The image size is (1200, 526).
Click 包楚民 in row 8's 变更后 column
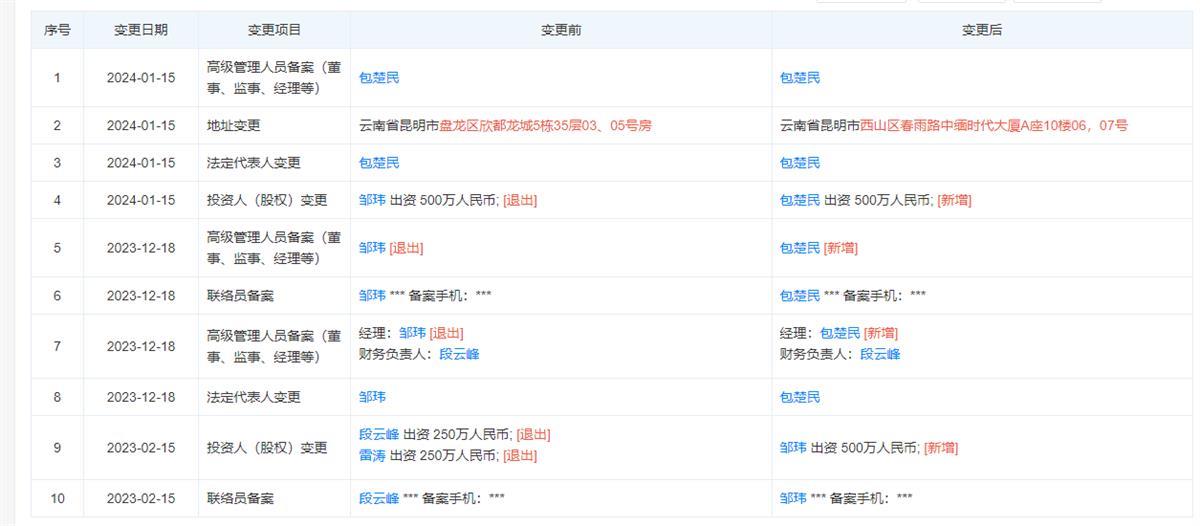[800, 397]
